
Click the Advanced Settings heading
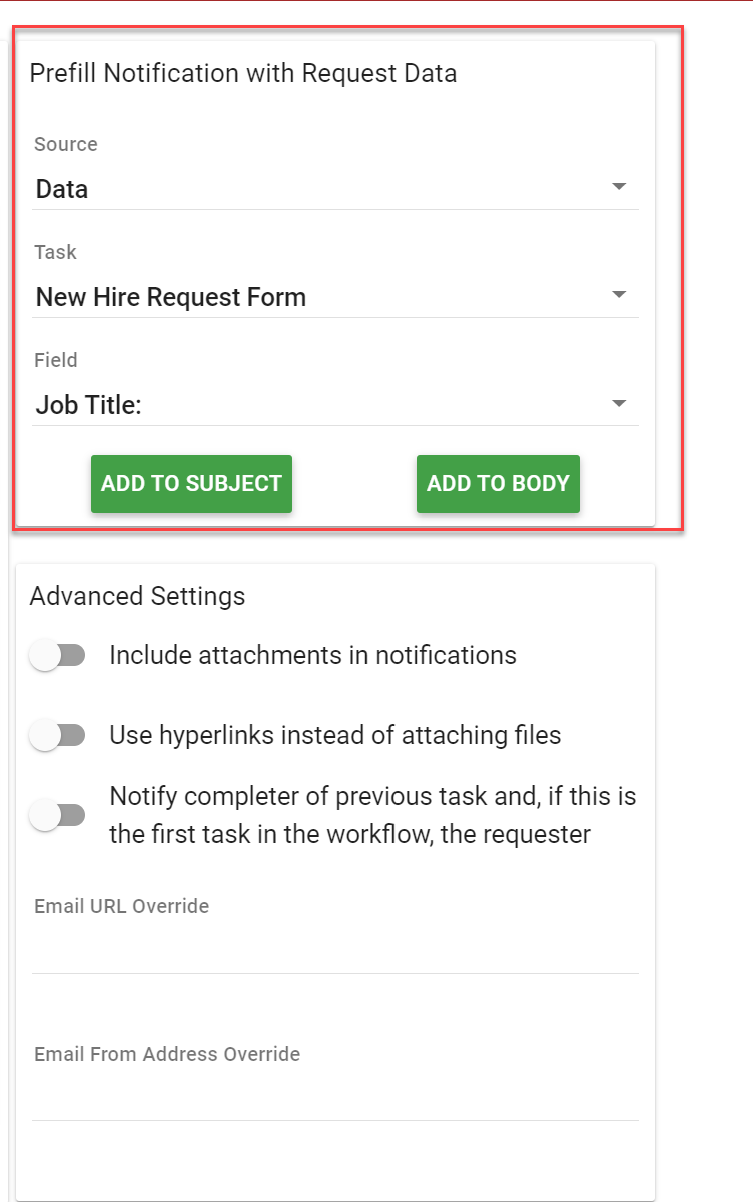(137, 597)
